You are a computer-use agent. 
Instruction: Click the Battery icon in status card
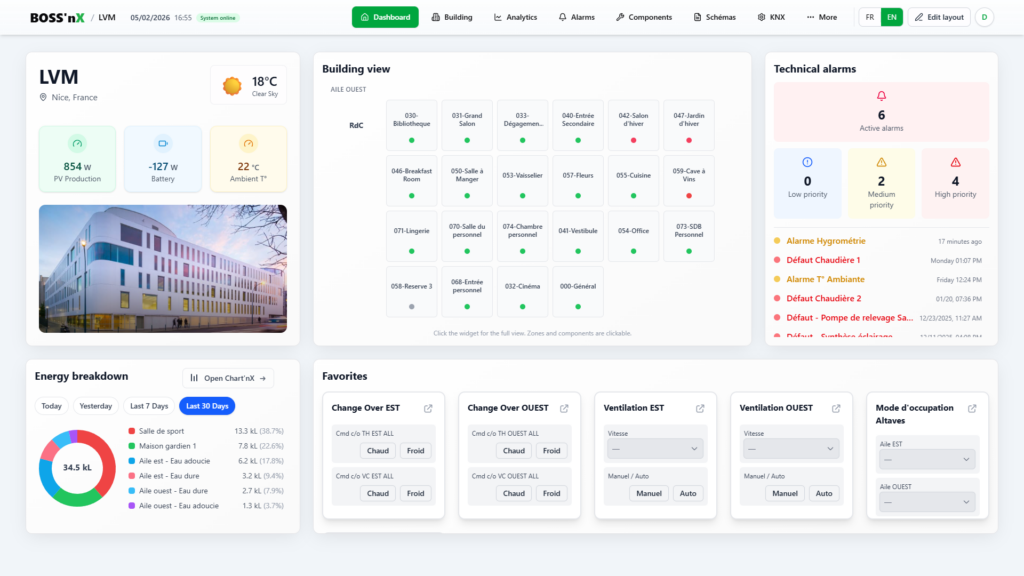(162, 143)
